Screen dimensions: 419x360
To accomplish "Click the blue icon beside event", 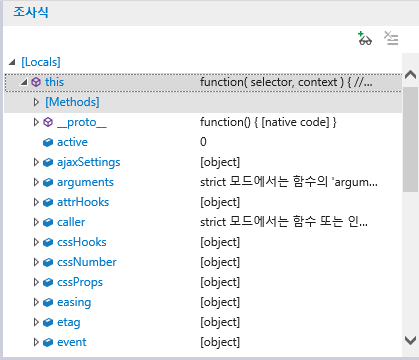I will tap(48, 342).
